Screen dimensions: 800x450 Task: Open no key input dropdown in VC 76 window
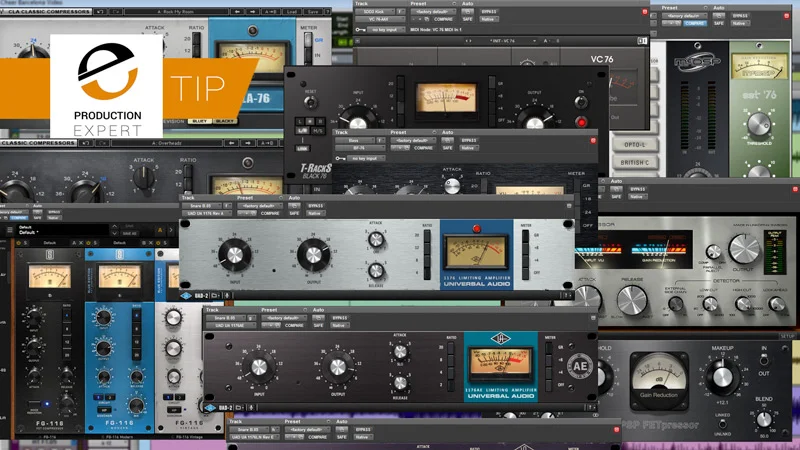(x=385, y=30)
